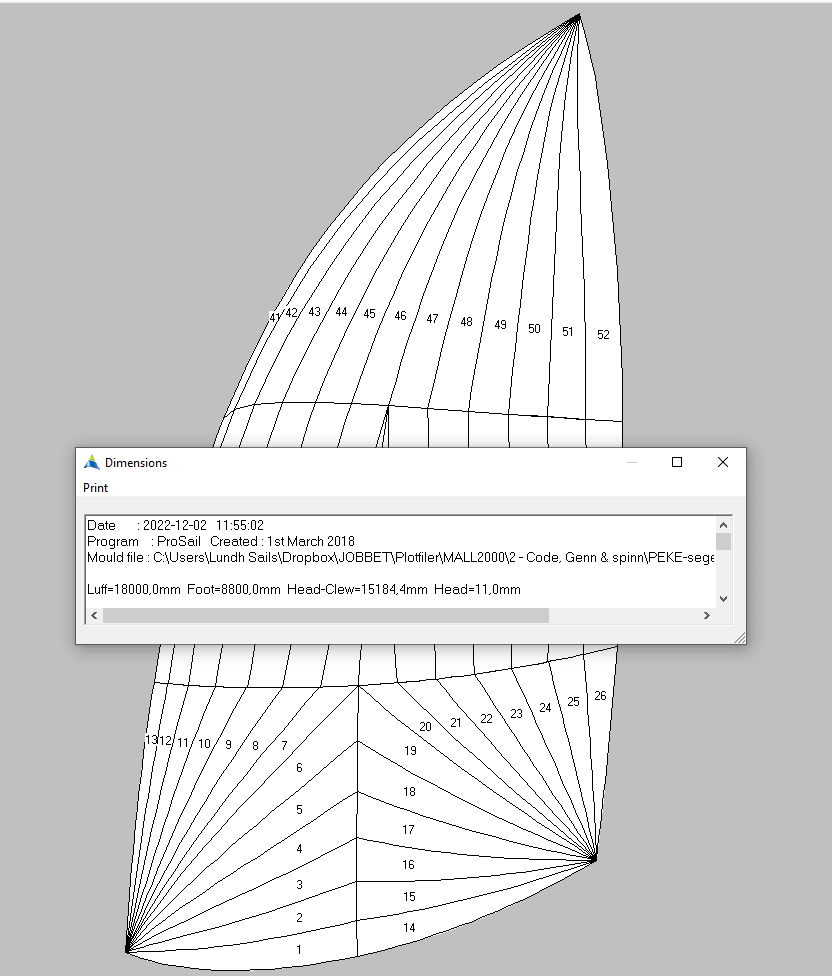Close the Dimensions window
This screenshot has width=832, height=976.
722,462
